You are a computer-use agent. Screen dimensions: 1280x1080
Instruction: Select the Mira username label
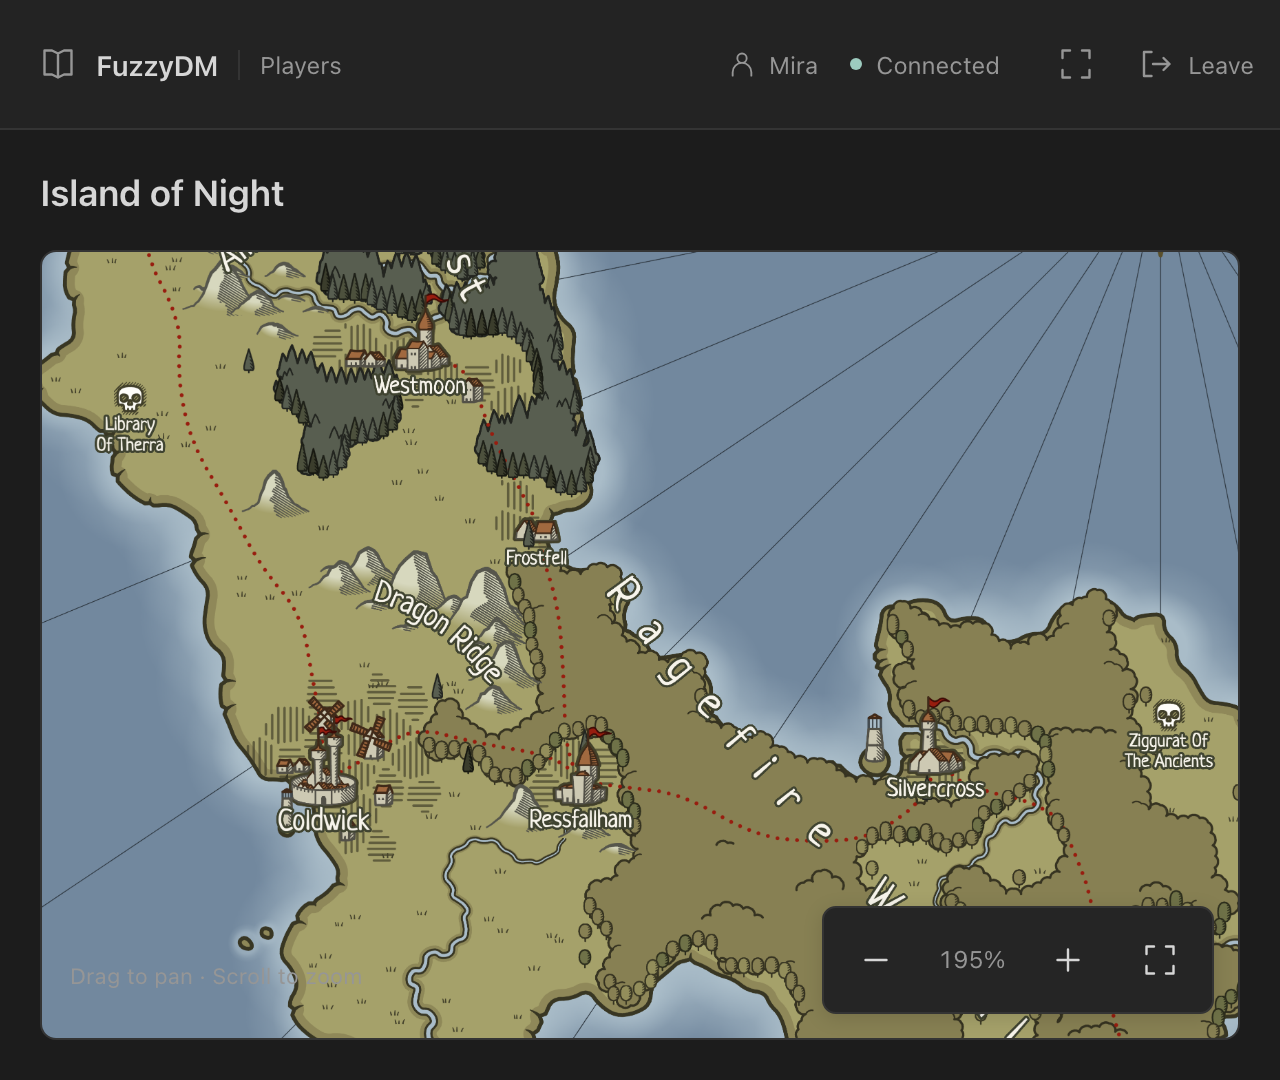pos(793,66)
